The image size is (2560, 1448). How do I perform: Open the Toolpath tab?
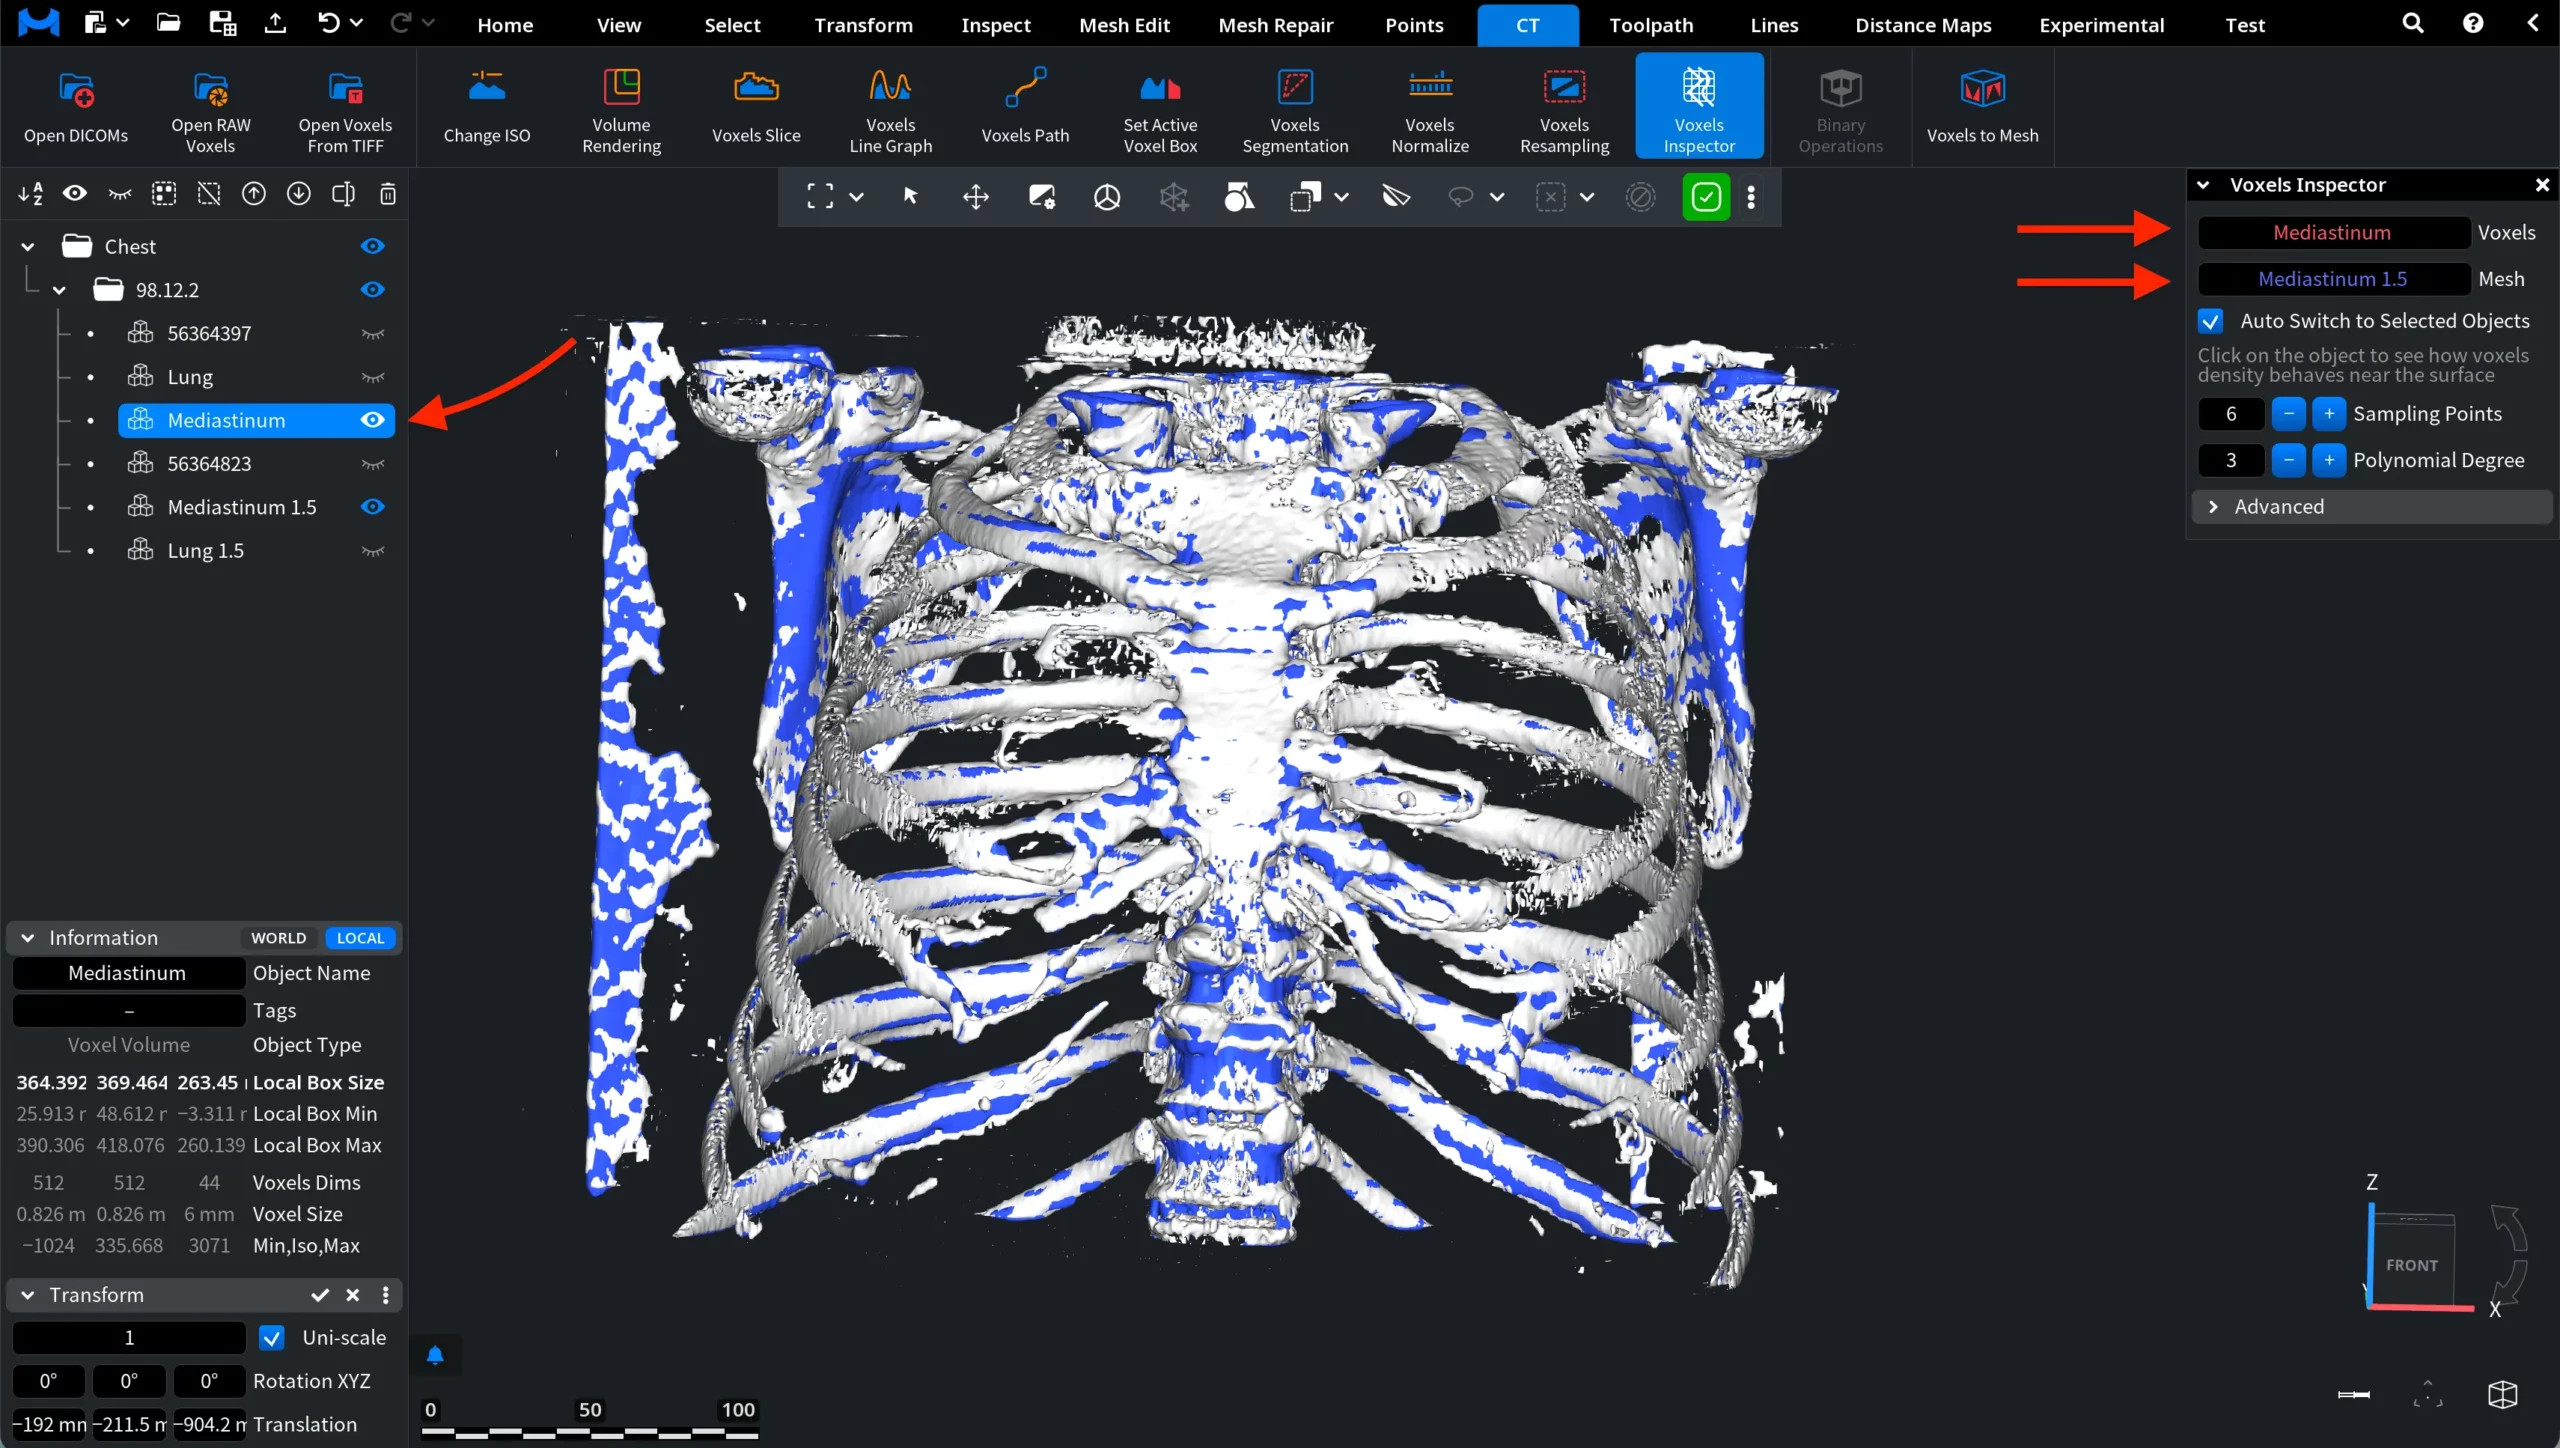coord(1651,25)
